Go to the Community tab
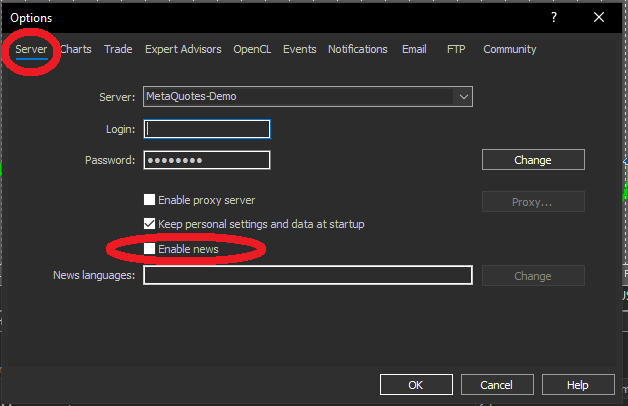The height and width of the screenshot is (406, 628). coord(510,49)
